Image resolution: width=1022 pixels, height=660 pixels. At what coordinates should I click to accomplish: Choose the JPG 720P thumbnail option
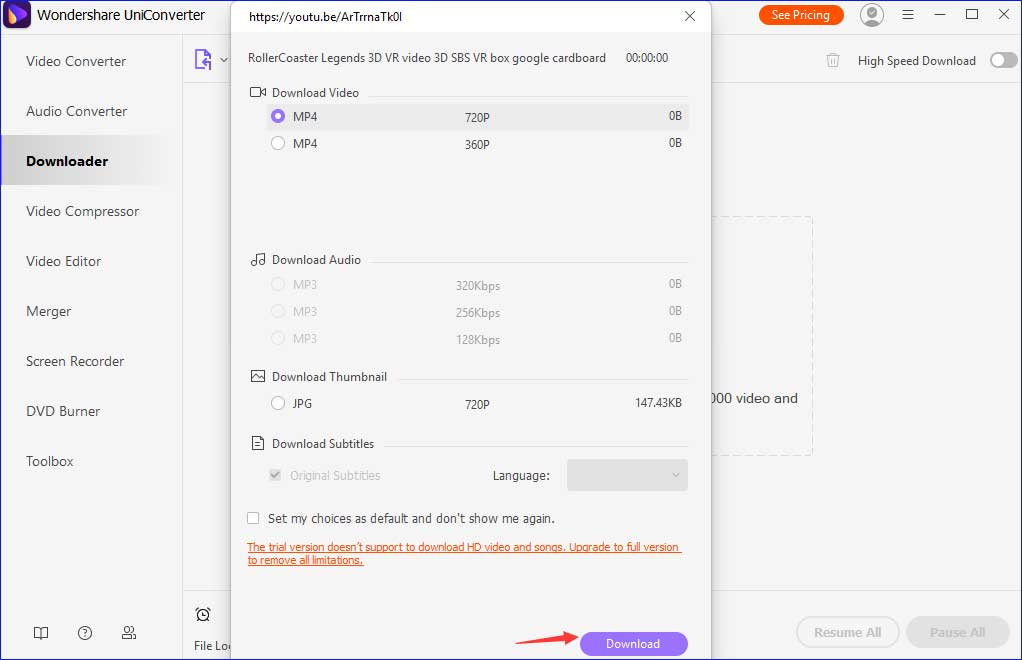(x=277, y=404)
